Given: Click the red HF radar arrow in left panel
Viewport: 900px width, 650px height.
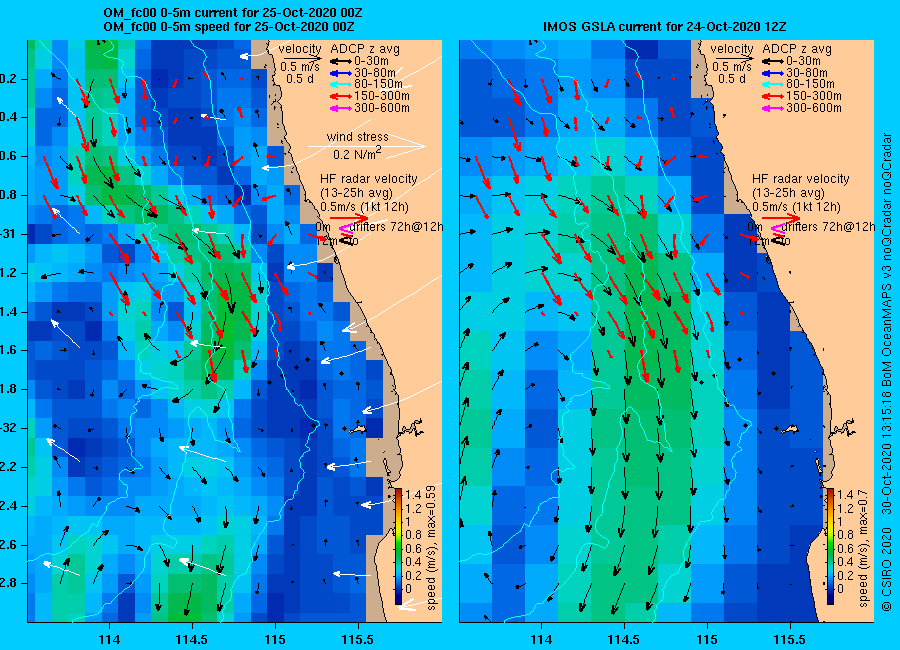Looking at the screenshot, I should click(349, 218).
